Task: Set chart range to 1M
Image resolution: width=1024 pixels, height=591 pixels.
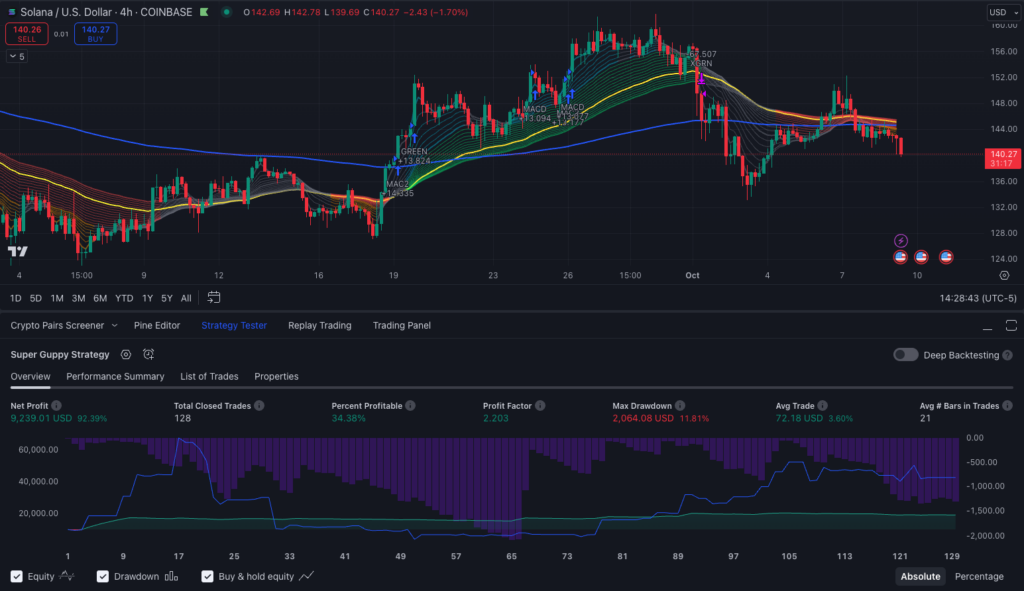Action: (57, 298)
